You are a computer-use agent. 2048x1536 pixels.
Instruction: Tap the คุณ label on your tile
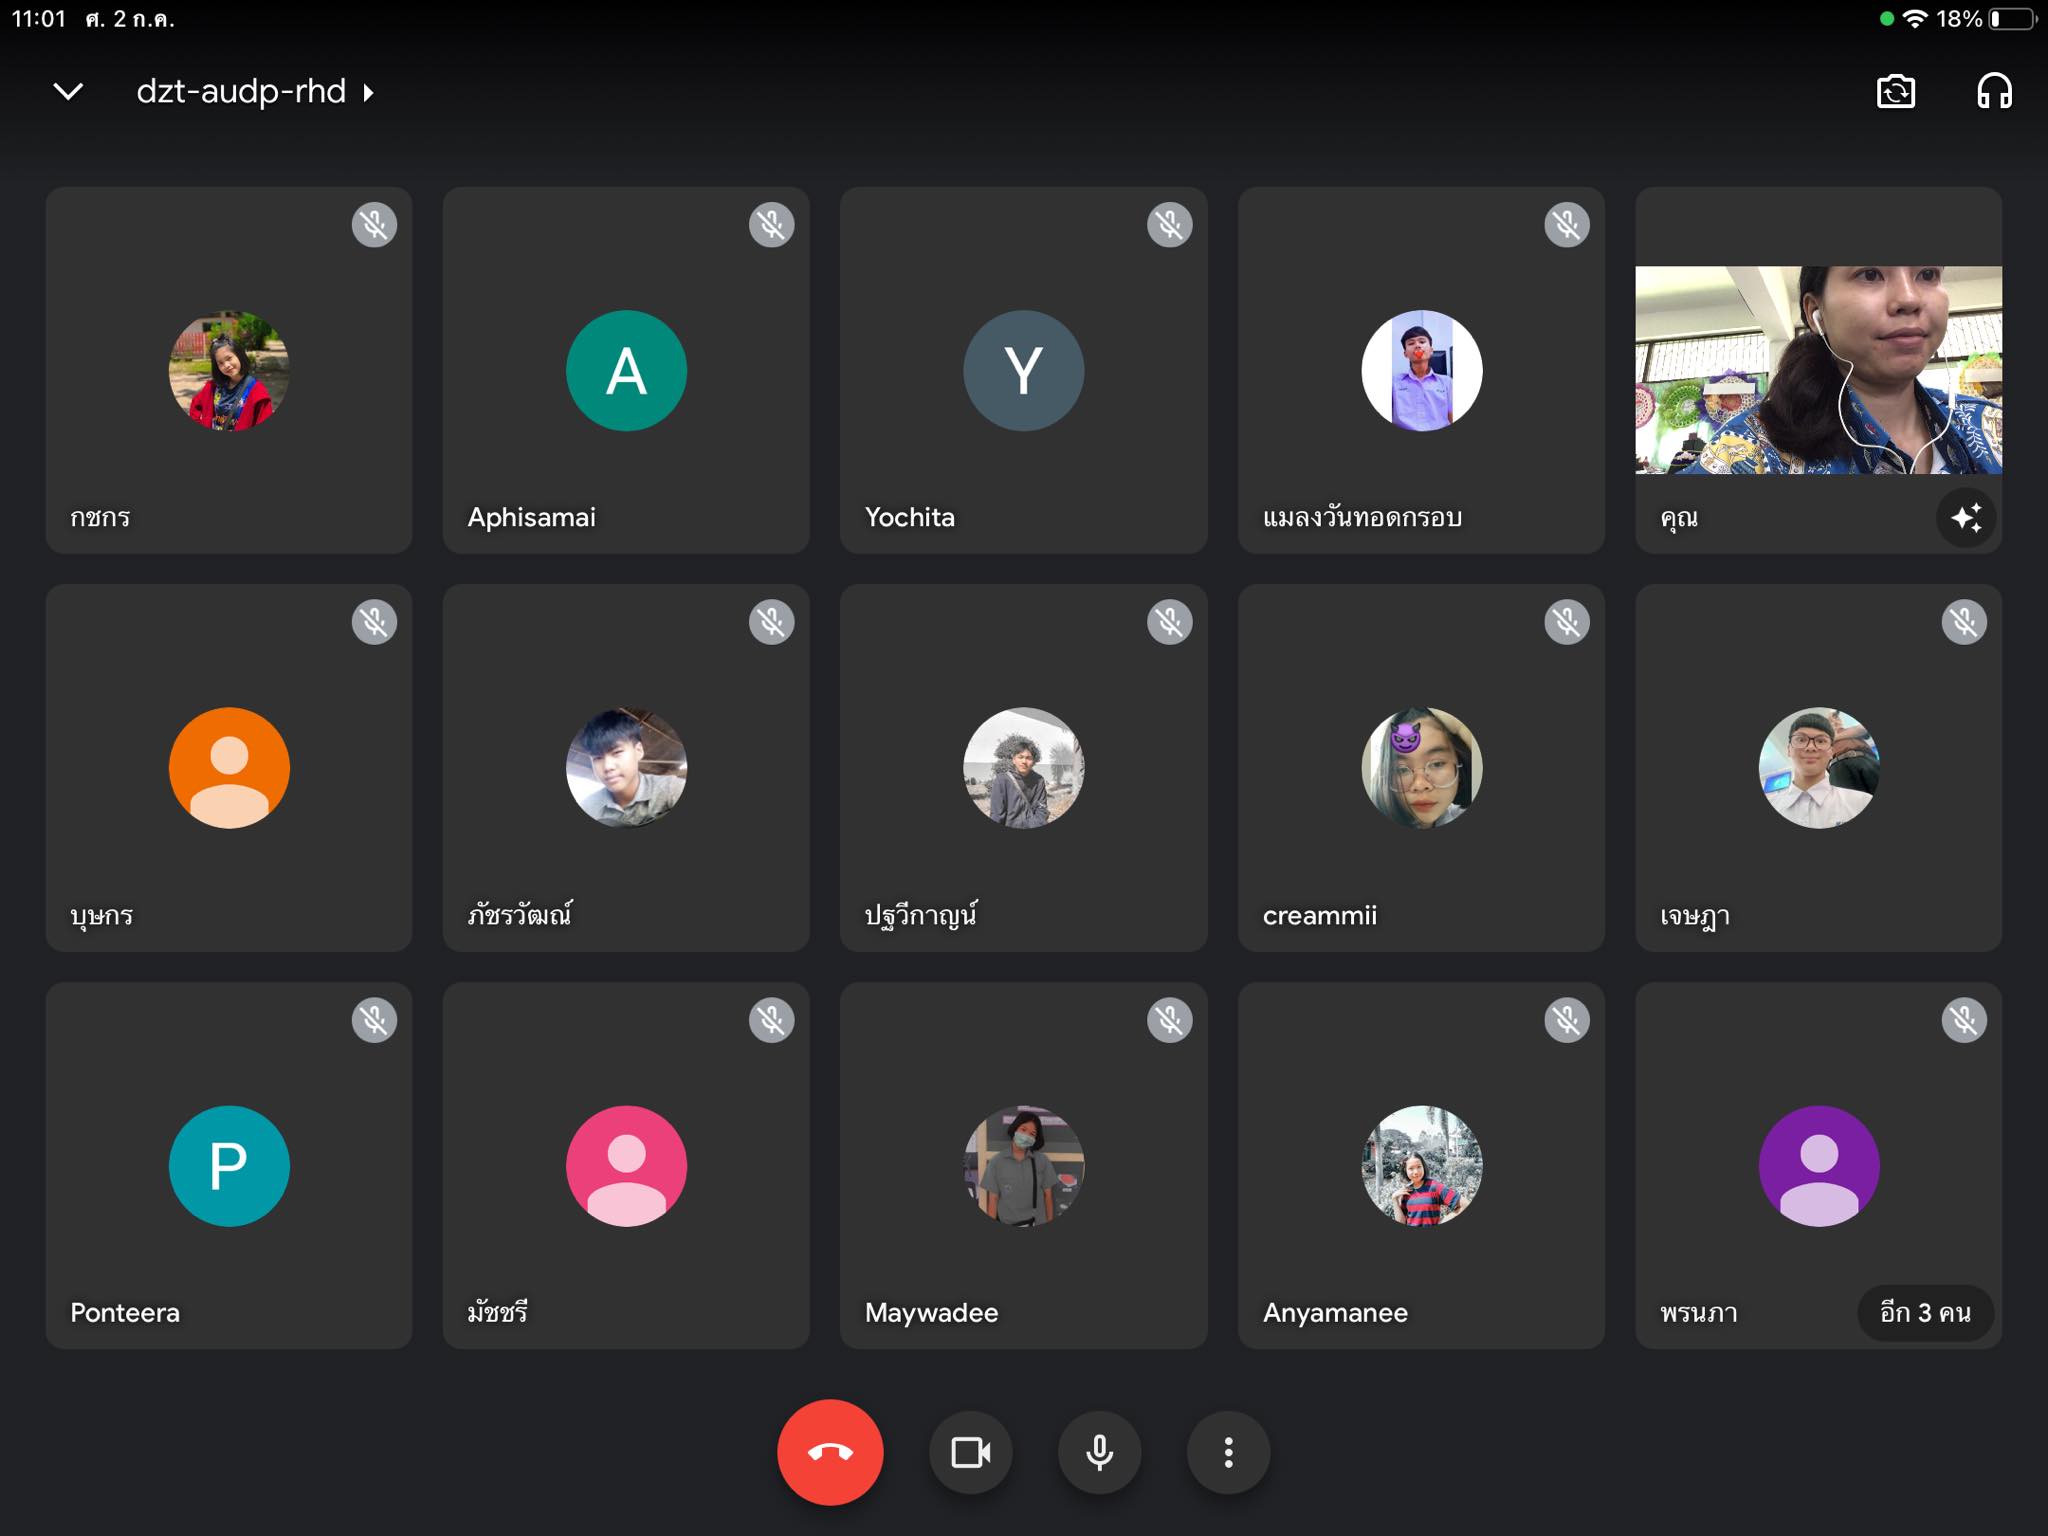tap(1679, 518)
